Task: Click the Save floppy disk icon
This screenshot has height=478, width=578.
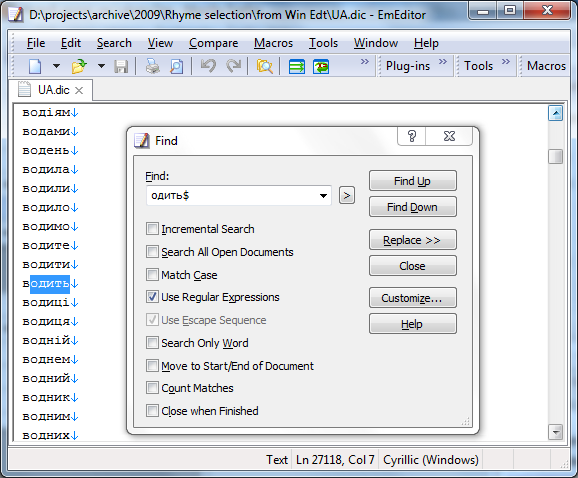Action: click(x=121, y=67)
